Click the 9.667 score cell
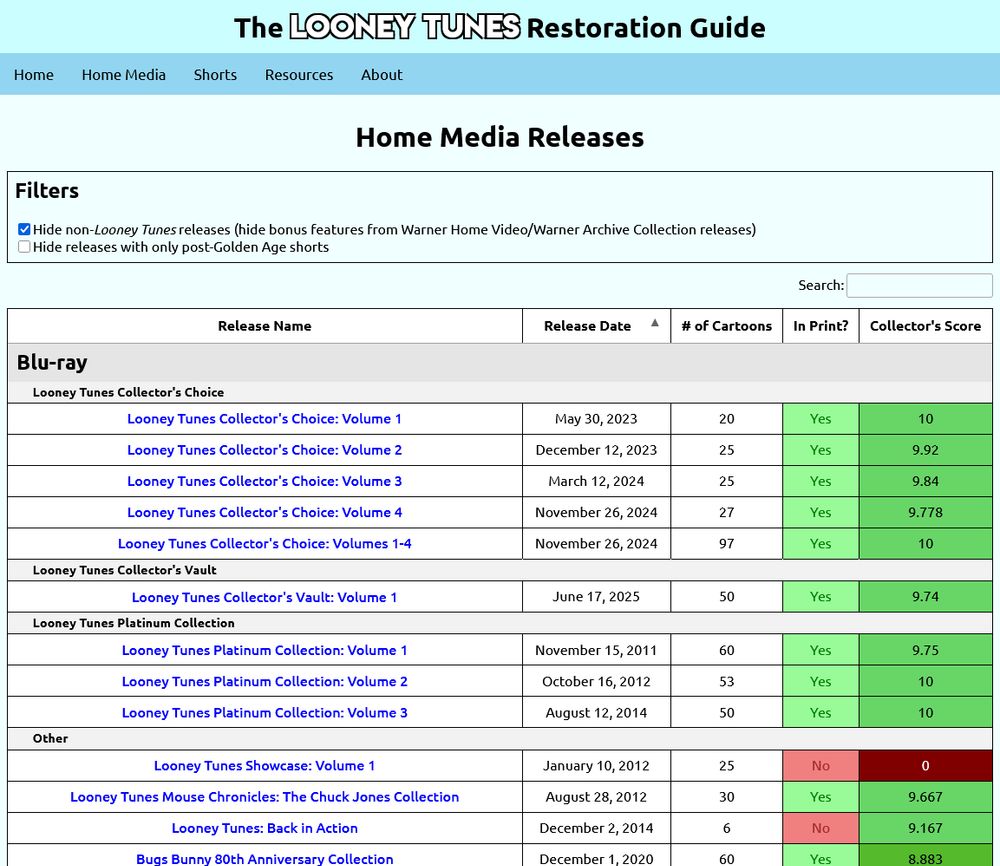This screenshot has width=1000, height=866. (x=925, y=797)
